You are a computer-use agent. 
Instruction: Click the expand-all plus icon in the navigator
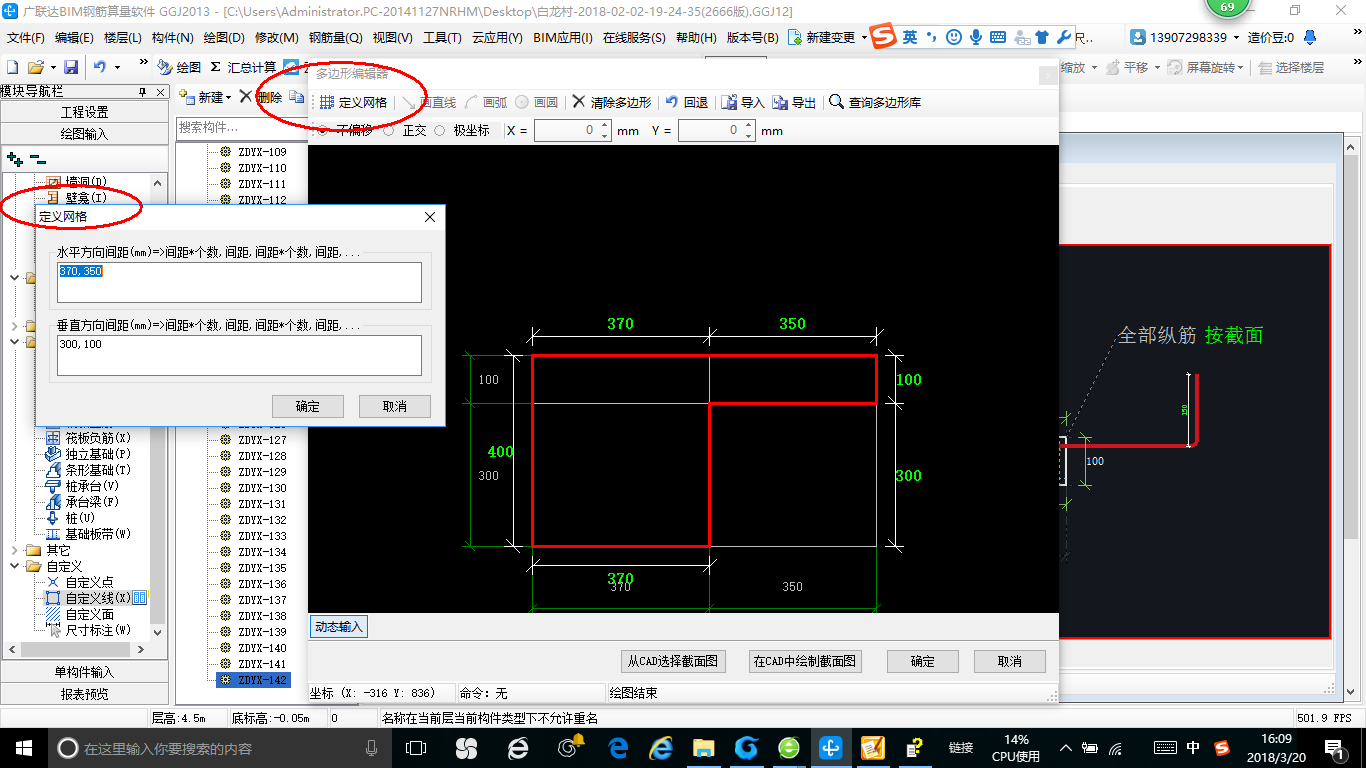15,158
